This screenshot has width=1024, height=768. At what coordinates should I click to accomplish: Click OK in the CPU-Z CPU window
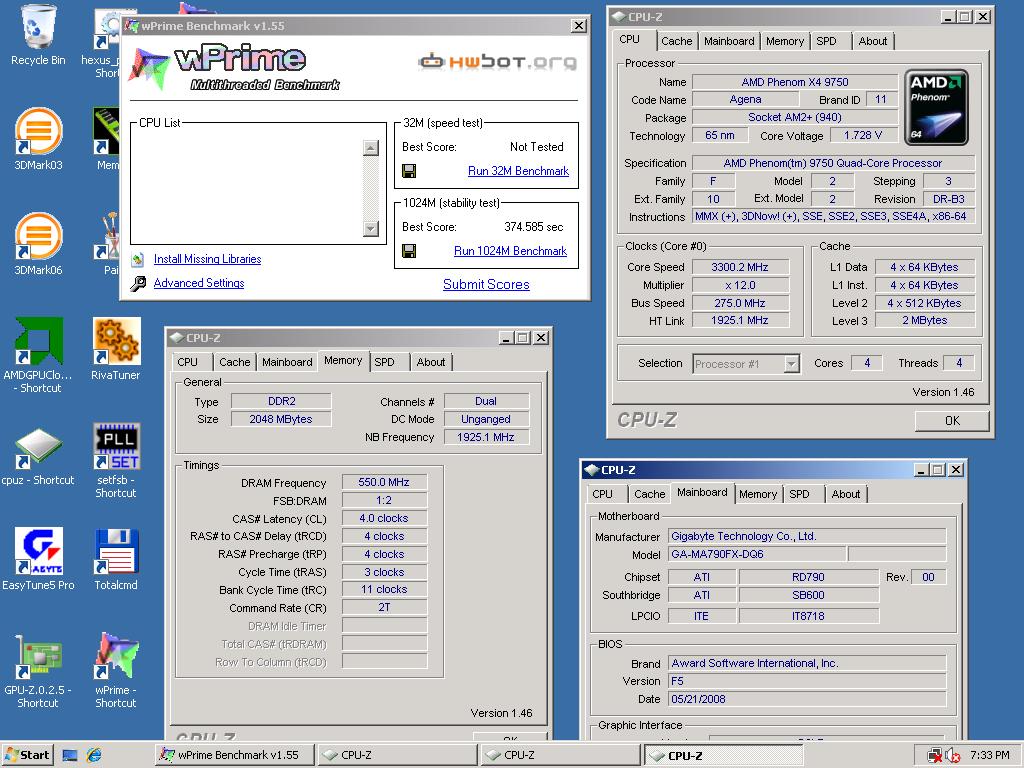click(x=952, y=421)
